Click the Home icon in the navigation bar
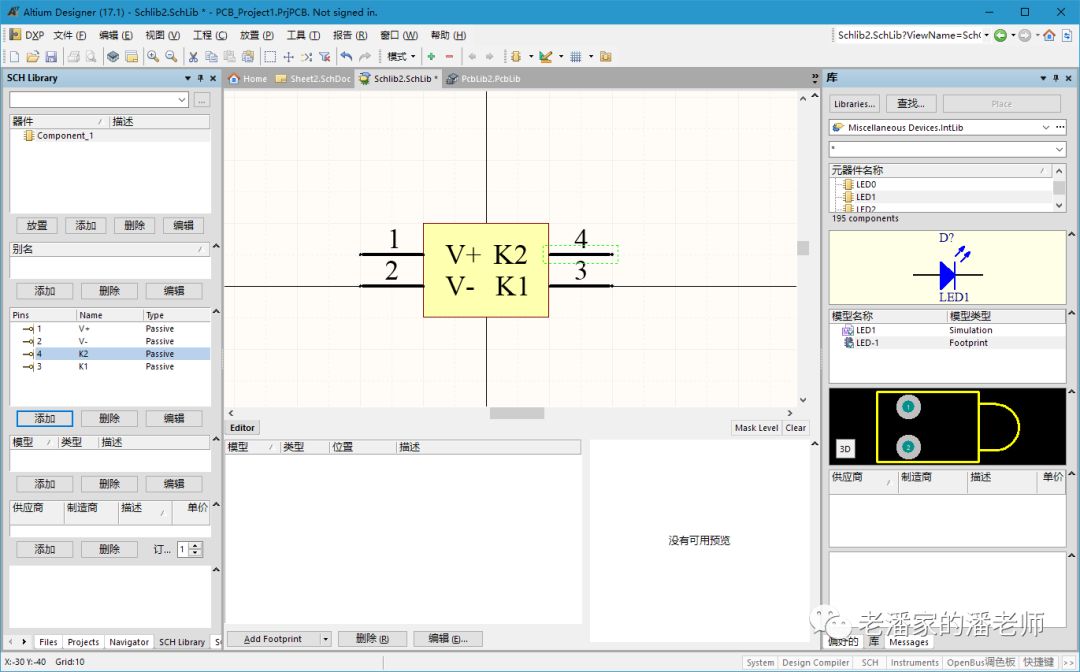The height and width of the screenshot is (672, 1080). (x=1049, y=35)
